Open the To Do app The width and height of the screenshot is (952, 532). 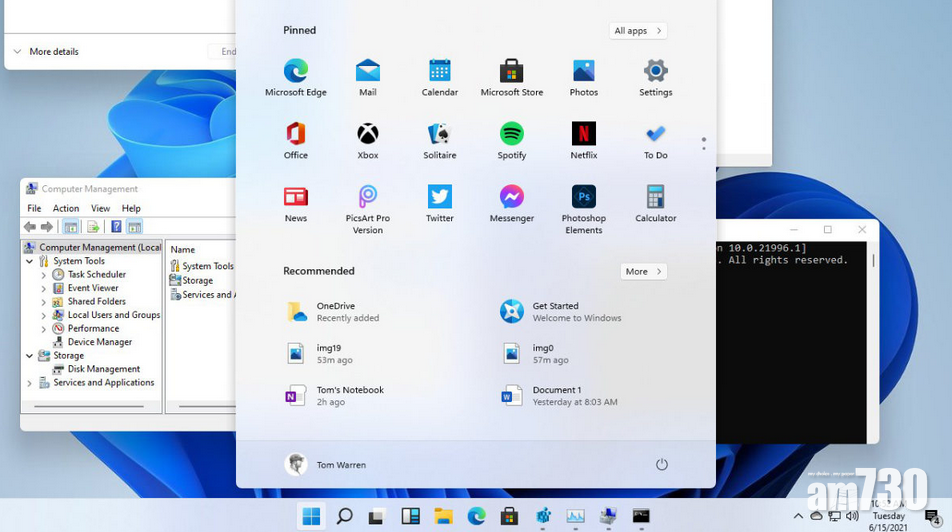point(656,141)
